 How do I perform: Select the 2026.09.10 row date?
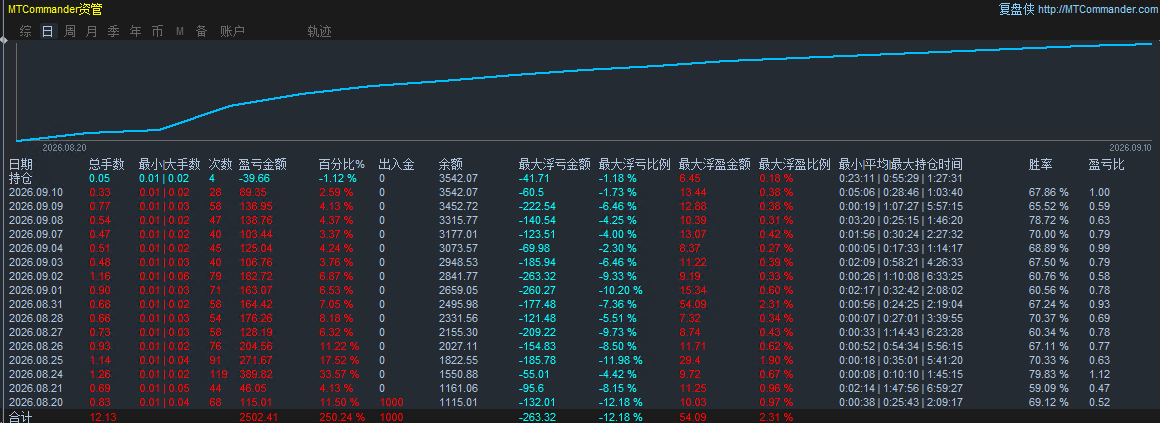35,192
